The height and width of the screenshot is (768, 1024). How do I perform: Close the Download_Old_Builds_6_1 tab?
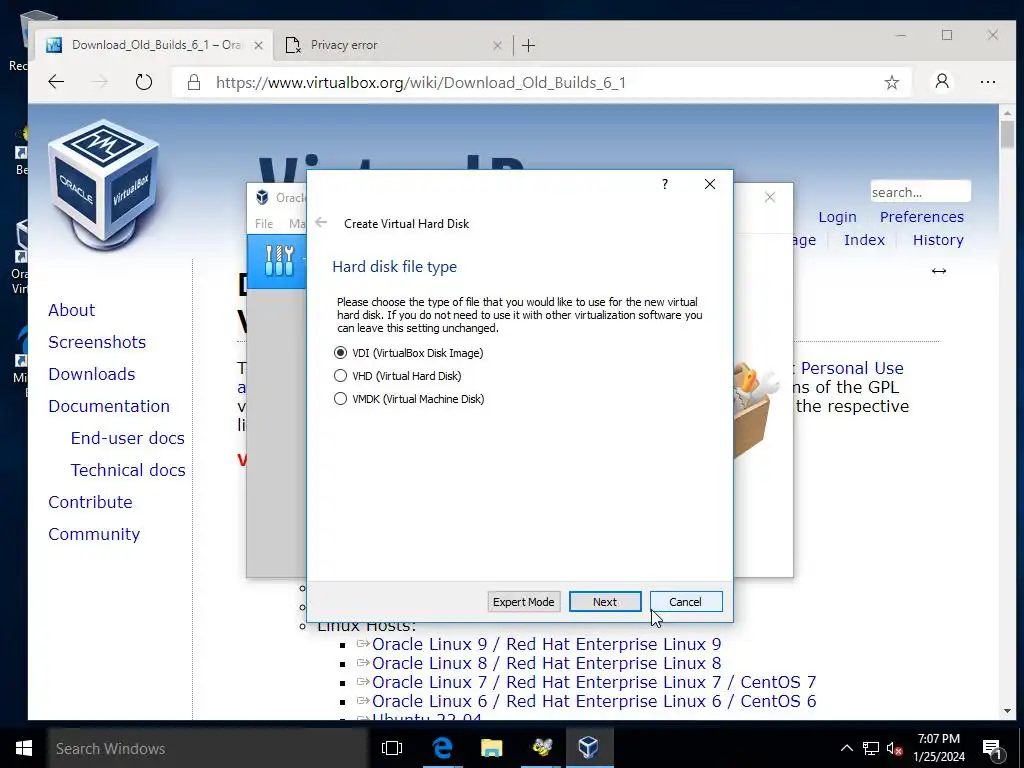pos(259,45)
